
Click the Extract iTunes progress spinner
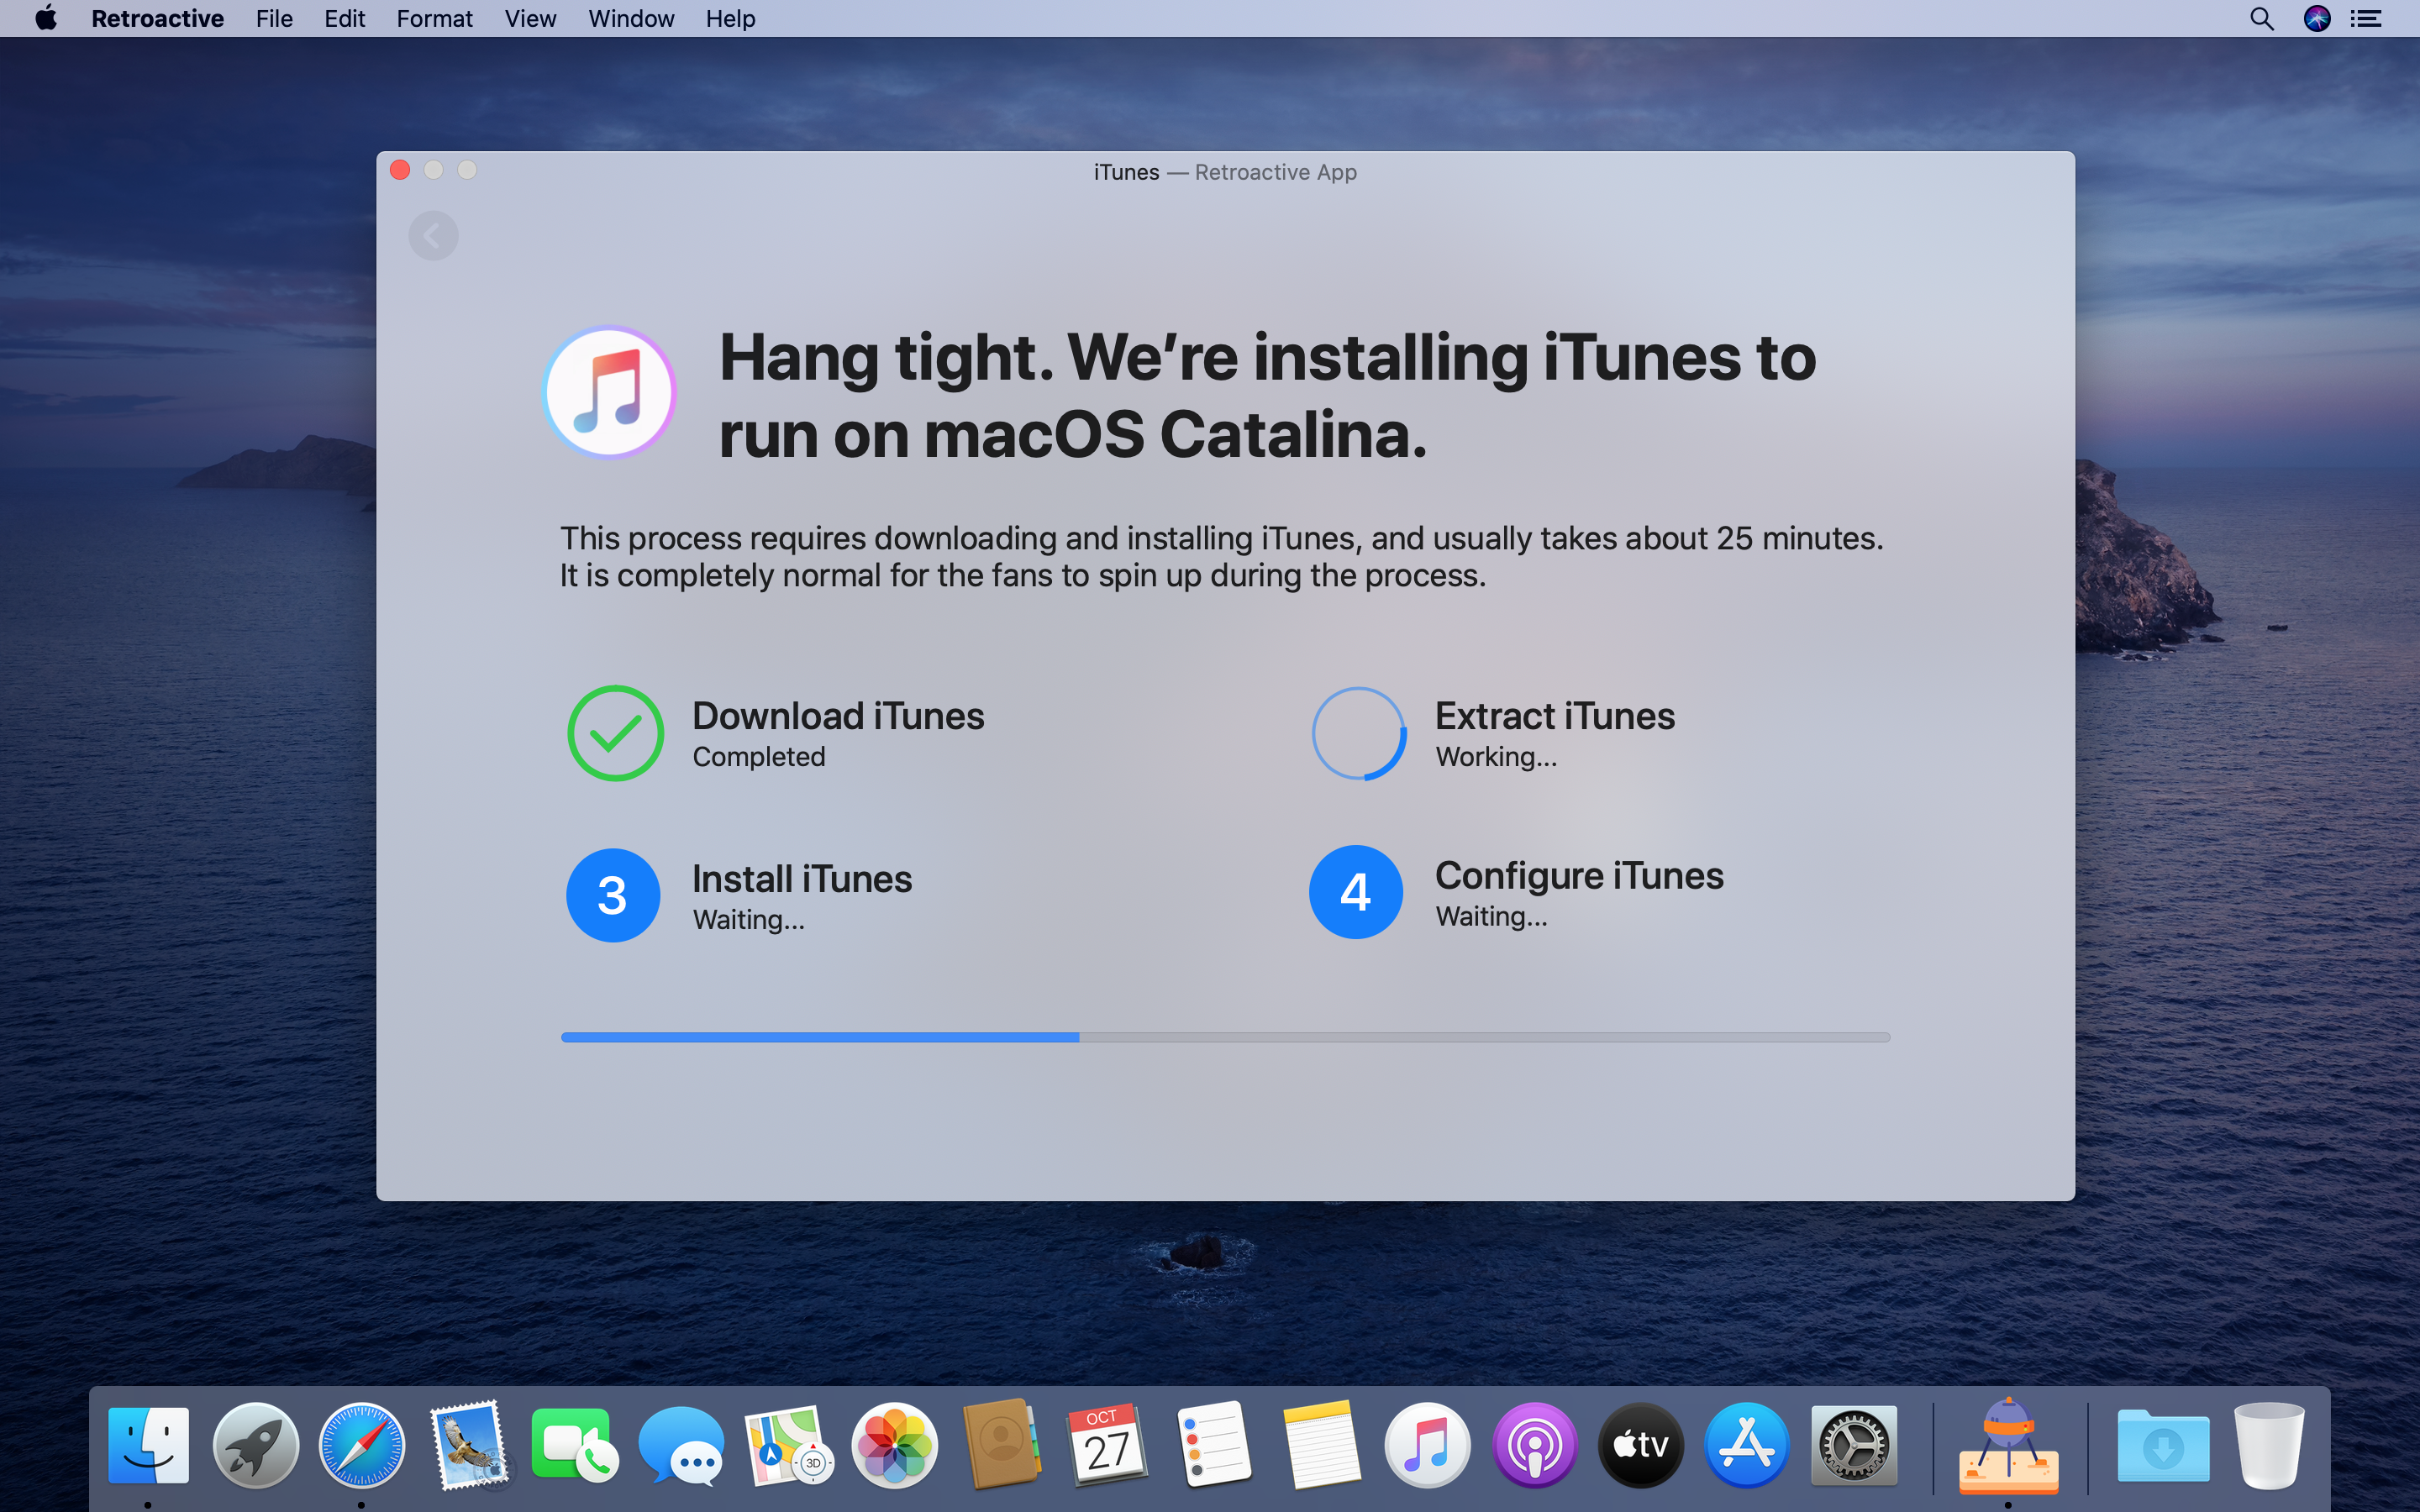click(1358, 733)
